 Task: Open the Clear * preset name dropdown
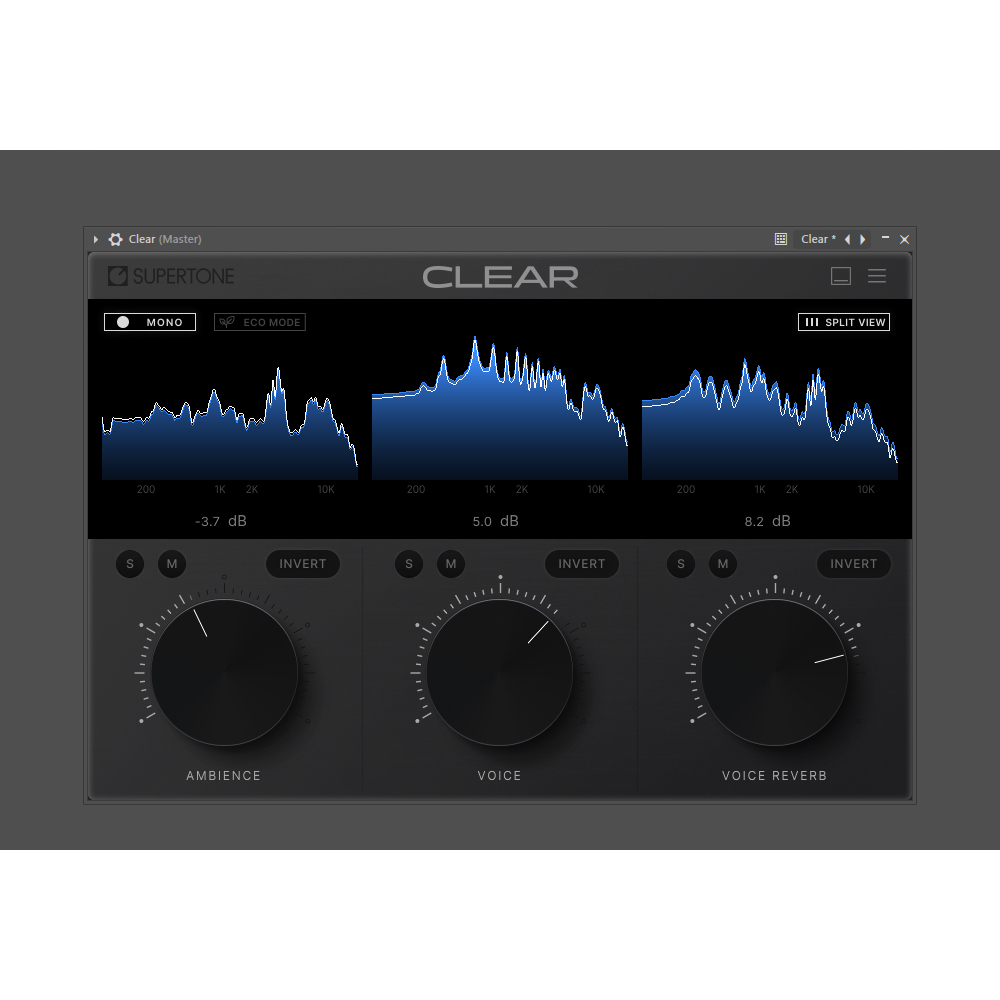click(818, 239)
